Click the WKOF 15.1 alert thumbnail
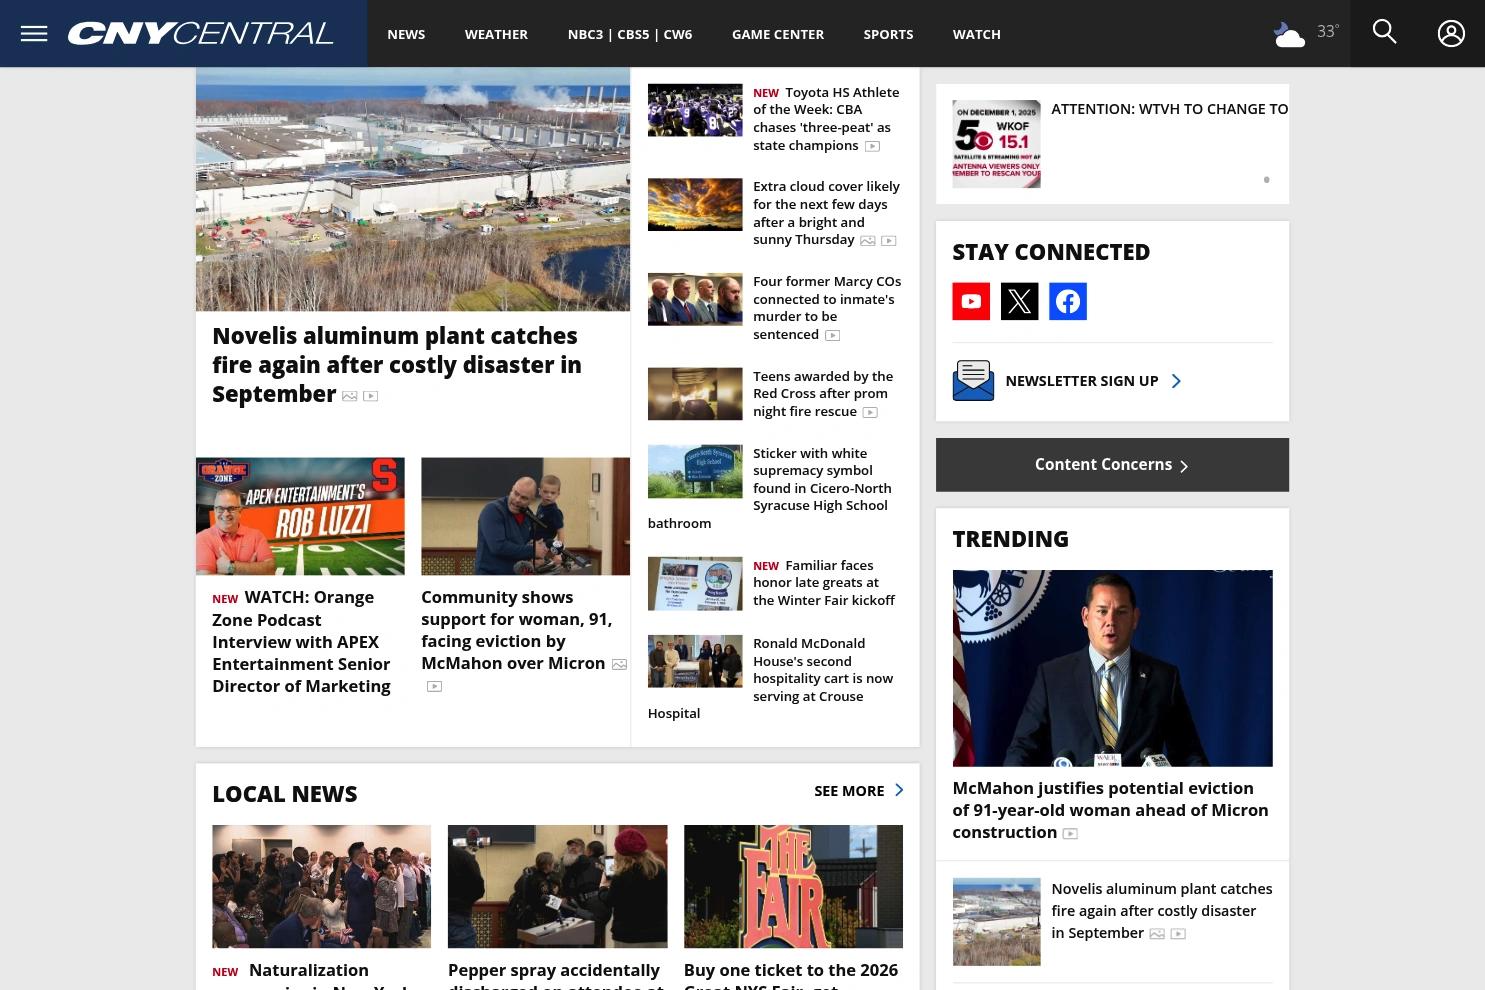This screenshot has width=1485, height=990. [x=996, y=144]
